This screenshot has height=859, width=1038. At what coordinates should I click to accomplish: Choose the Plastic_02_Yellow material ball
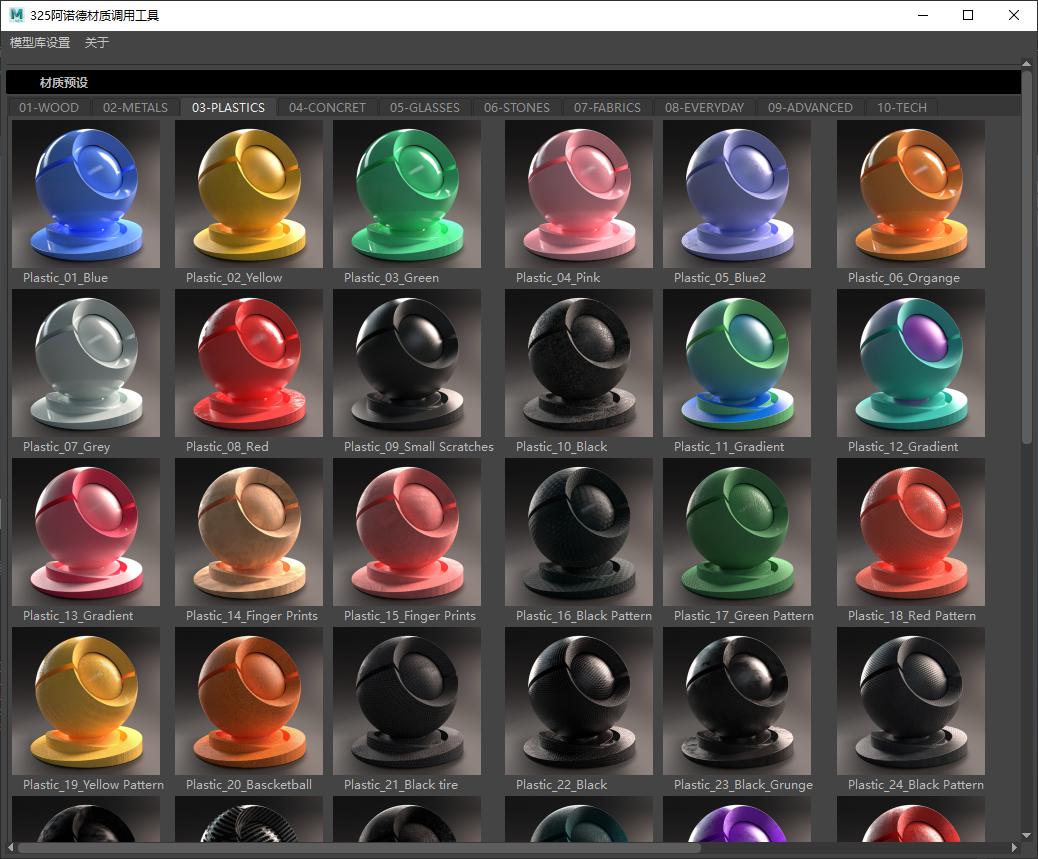click(249, 194)
